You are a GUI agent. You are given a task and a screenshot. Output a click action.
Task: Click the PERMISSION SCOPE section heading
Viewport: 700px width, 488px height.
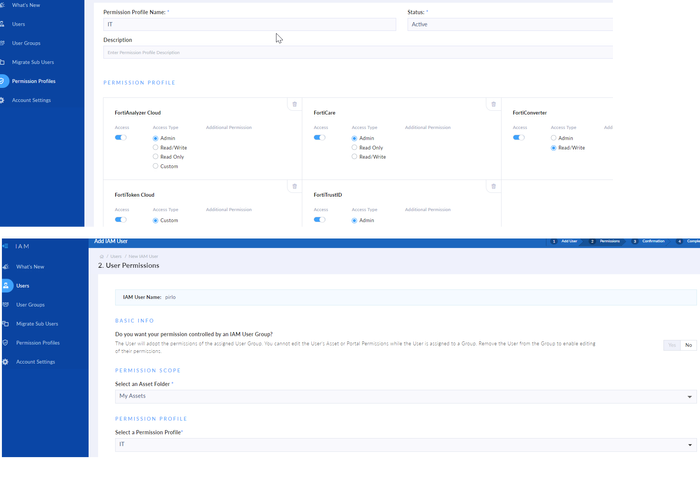[x=148, y=371]
